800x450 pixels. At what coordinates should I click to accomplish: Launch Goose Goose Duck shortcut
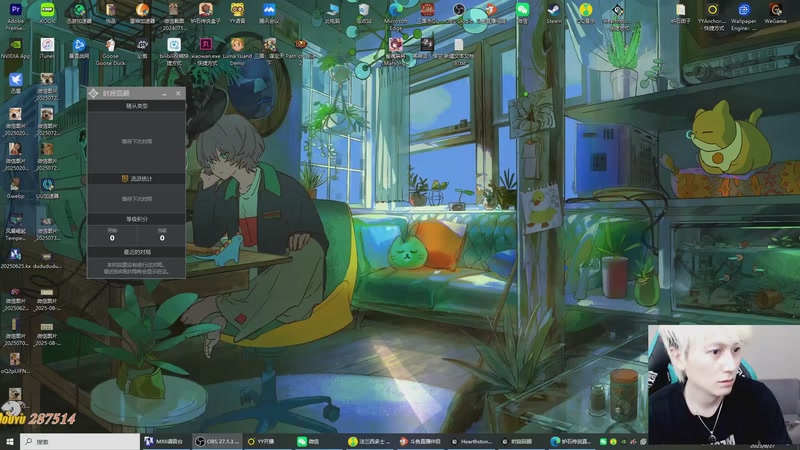click(x=110, y=52)
